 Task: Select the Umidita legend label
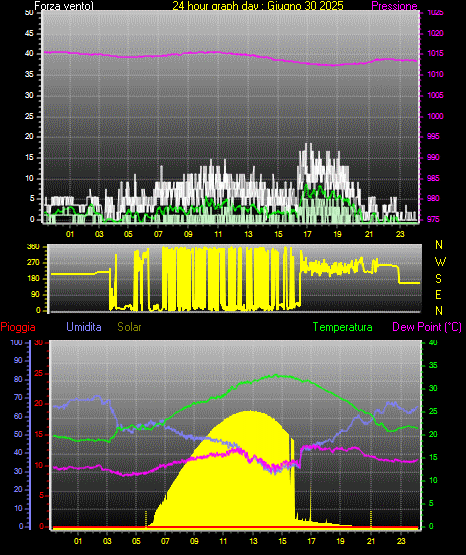[84, 327]
